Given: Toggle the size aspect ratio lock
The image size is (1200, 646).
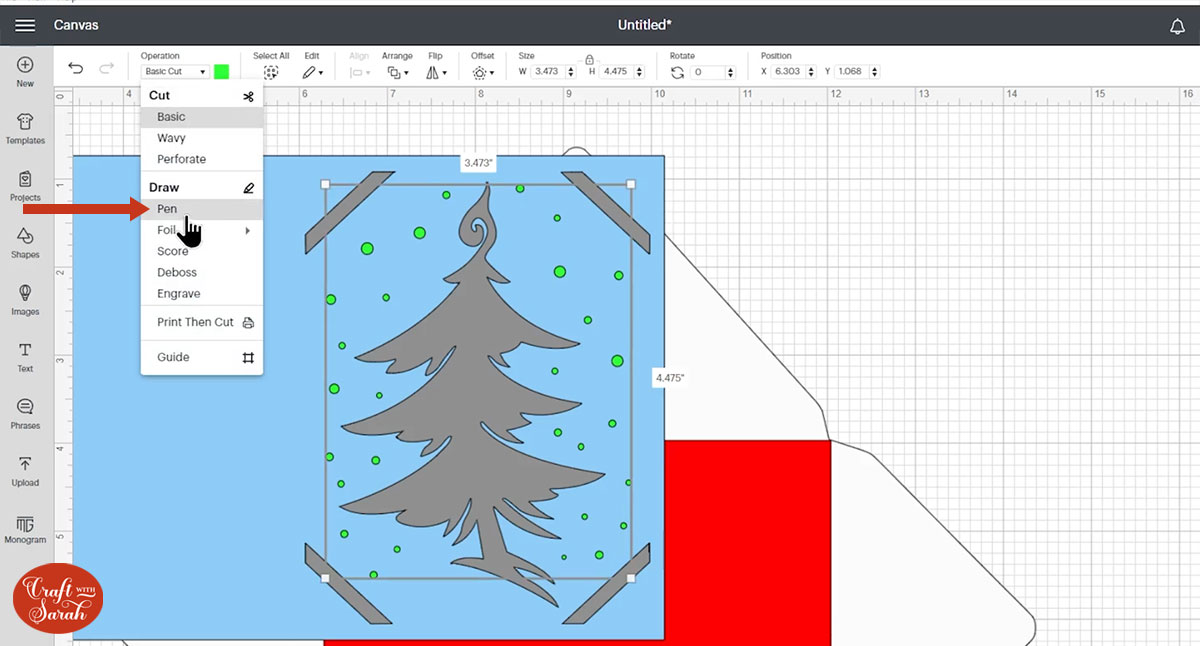Looking at the screenshot, I should tap(589, 59).
